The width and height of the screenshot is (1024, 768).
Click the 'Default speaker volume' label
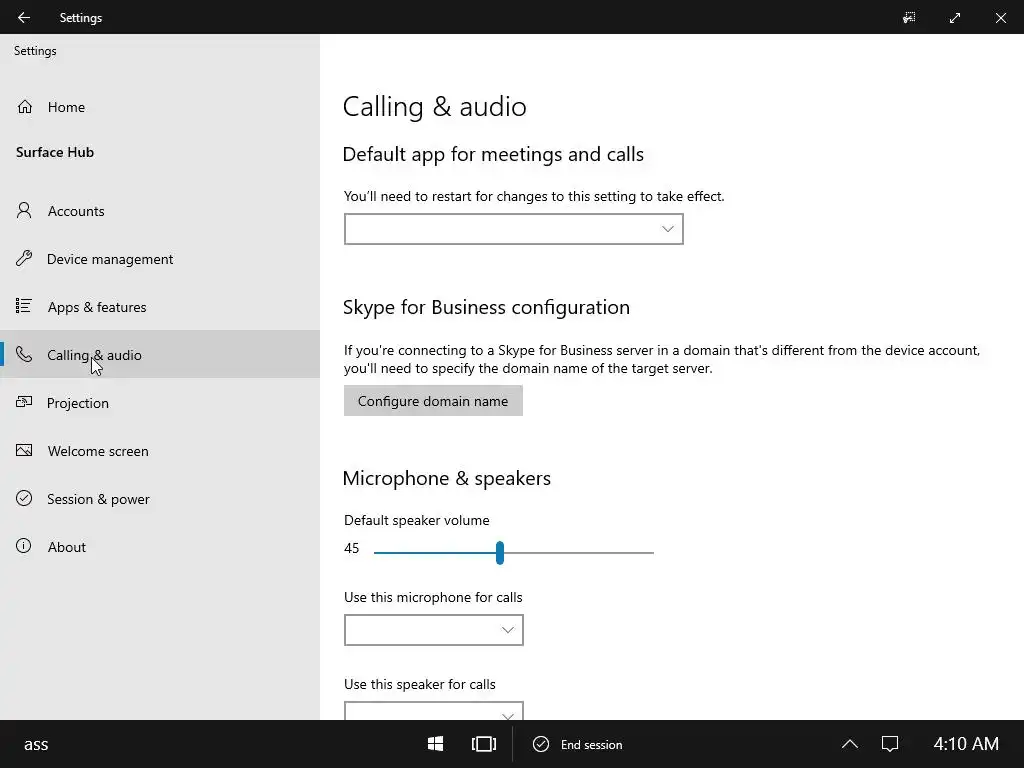[417, 520]
